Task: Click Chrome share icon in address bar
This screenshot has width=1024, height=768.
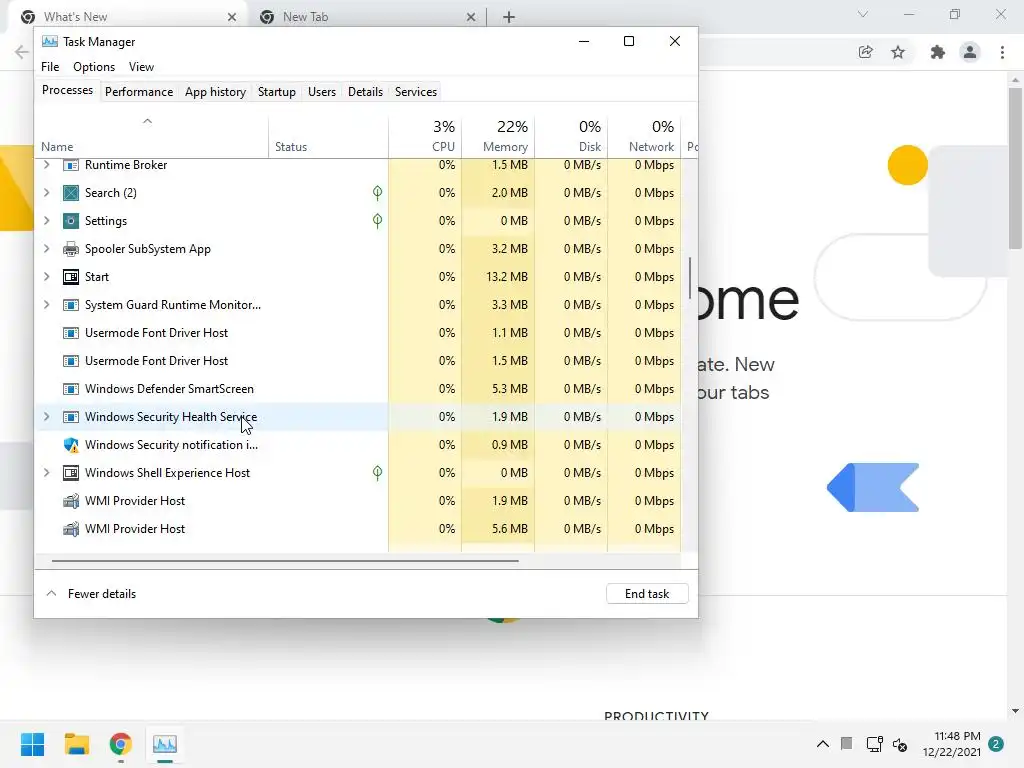Action: pyautogui.click(x=865, y=52)
